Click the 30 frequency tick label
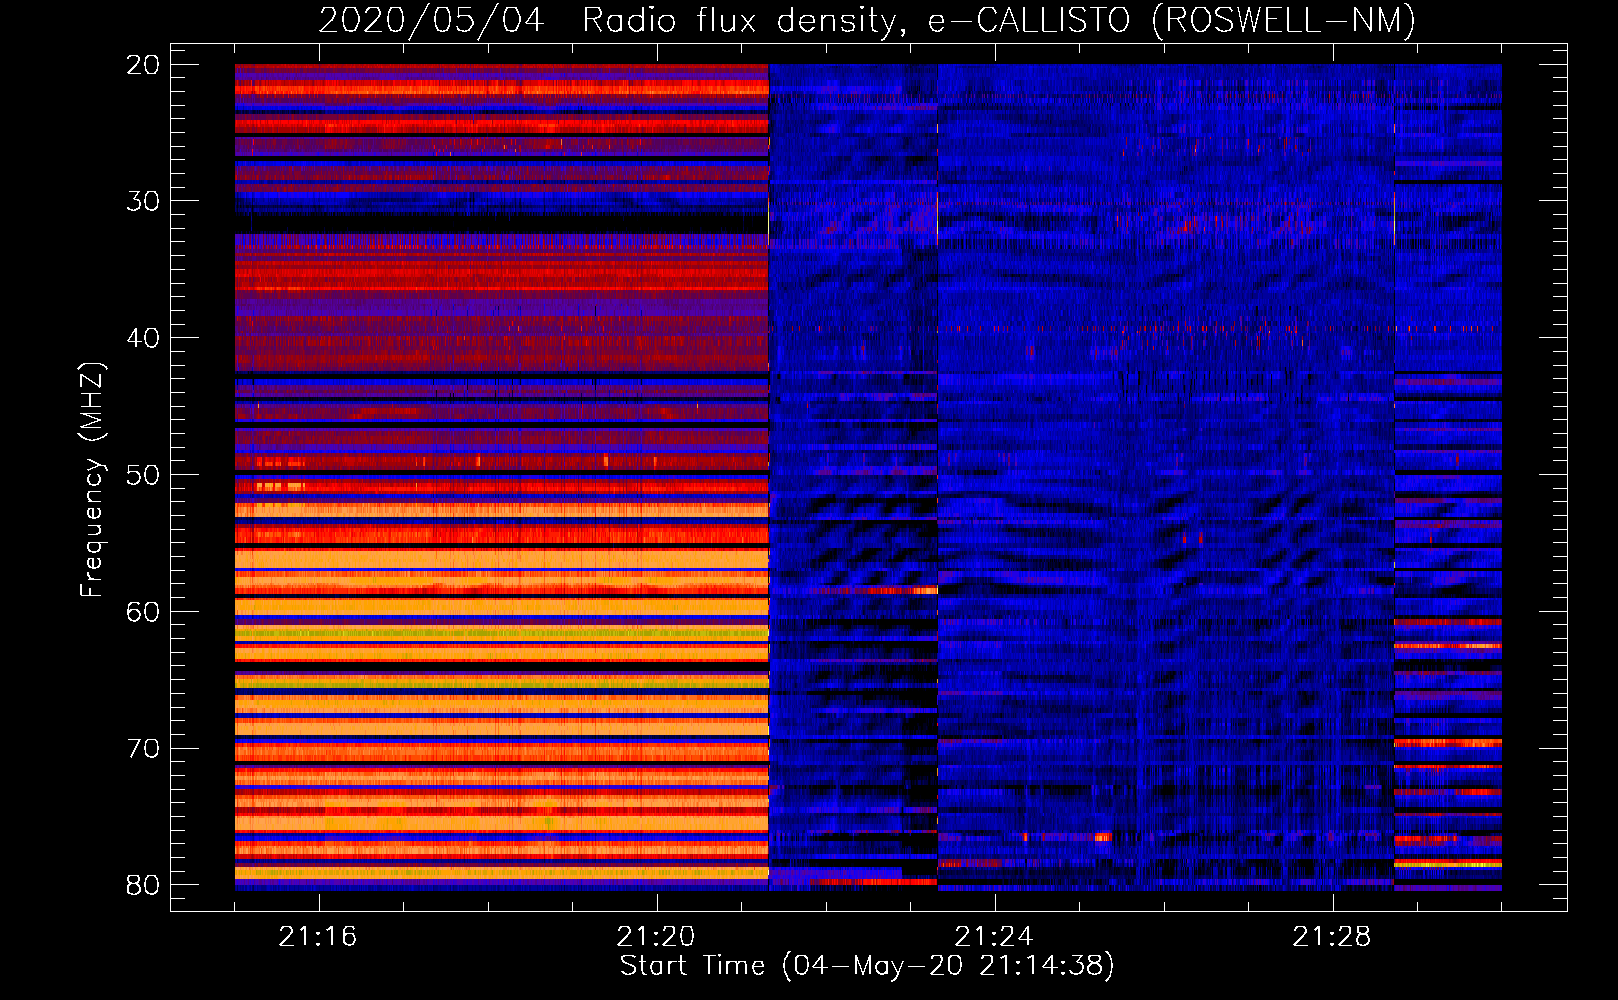 [143, 201]
